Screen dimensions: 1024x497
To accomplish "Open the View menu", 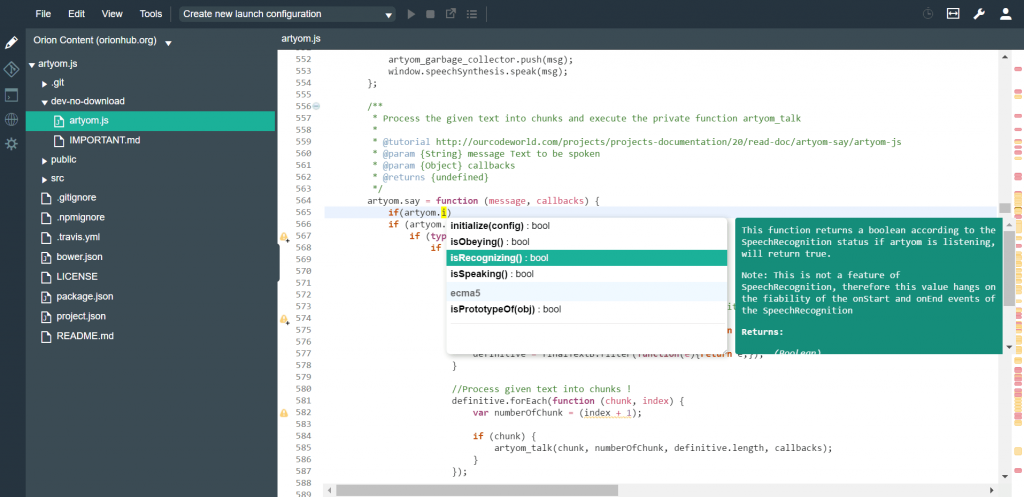I will pyautogui.click(x=112, y=14).
